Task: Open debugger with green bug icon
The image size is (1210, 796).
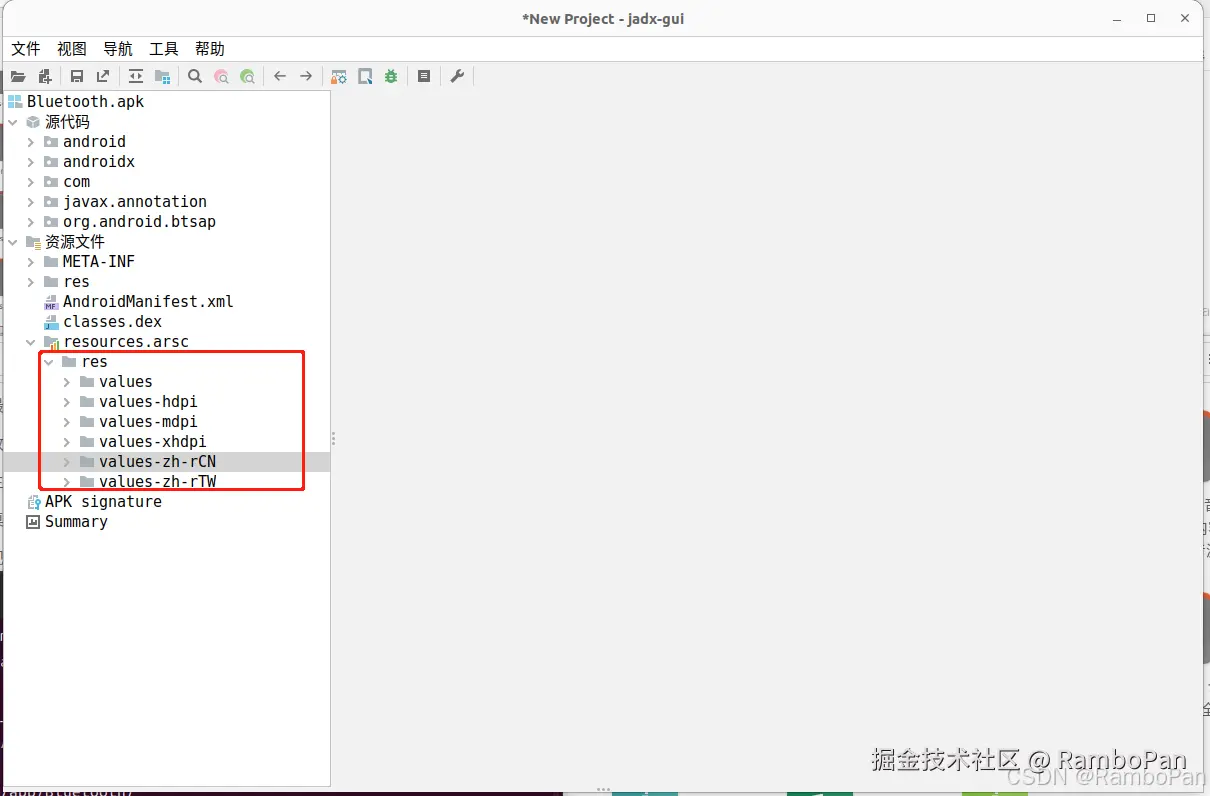Action: 391,76
